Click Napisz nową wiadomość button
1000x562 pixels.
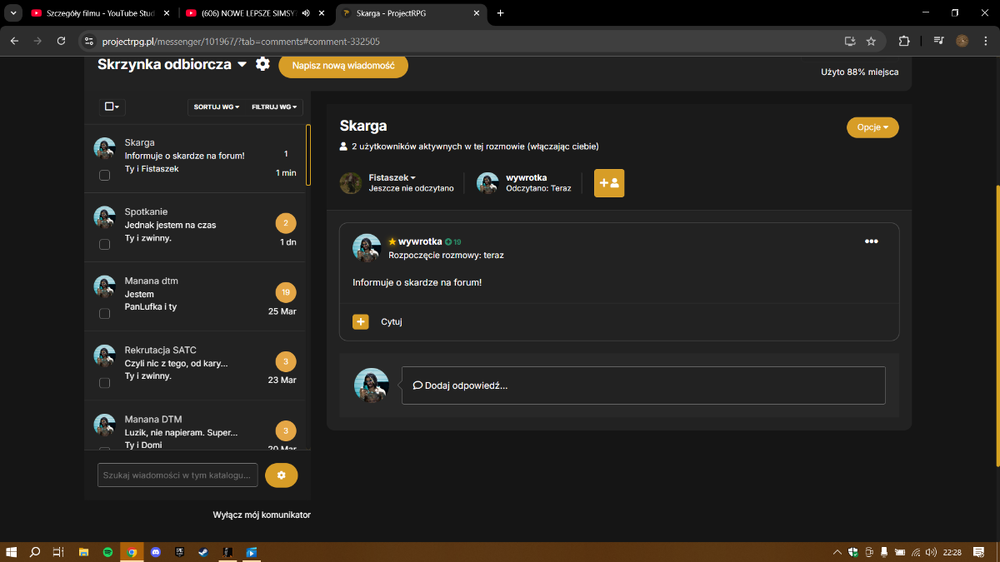[x=343, y=66]
